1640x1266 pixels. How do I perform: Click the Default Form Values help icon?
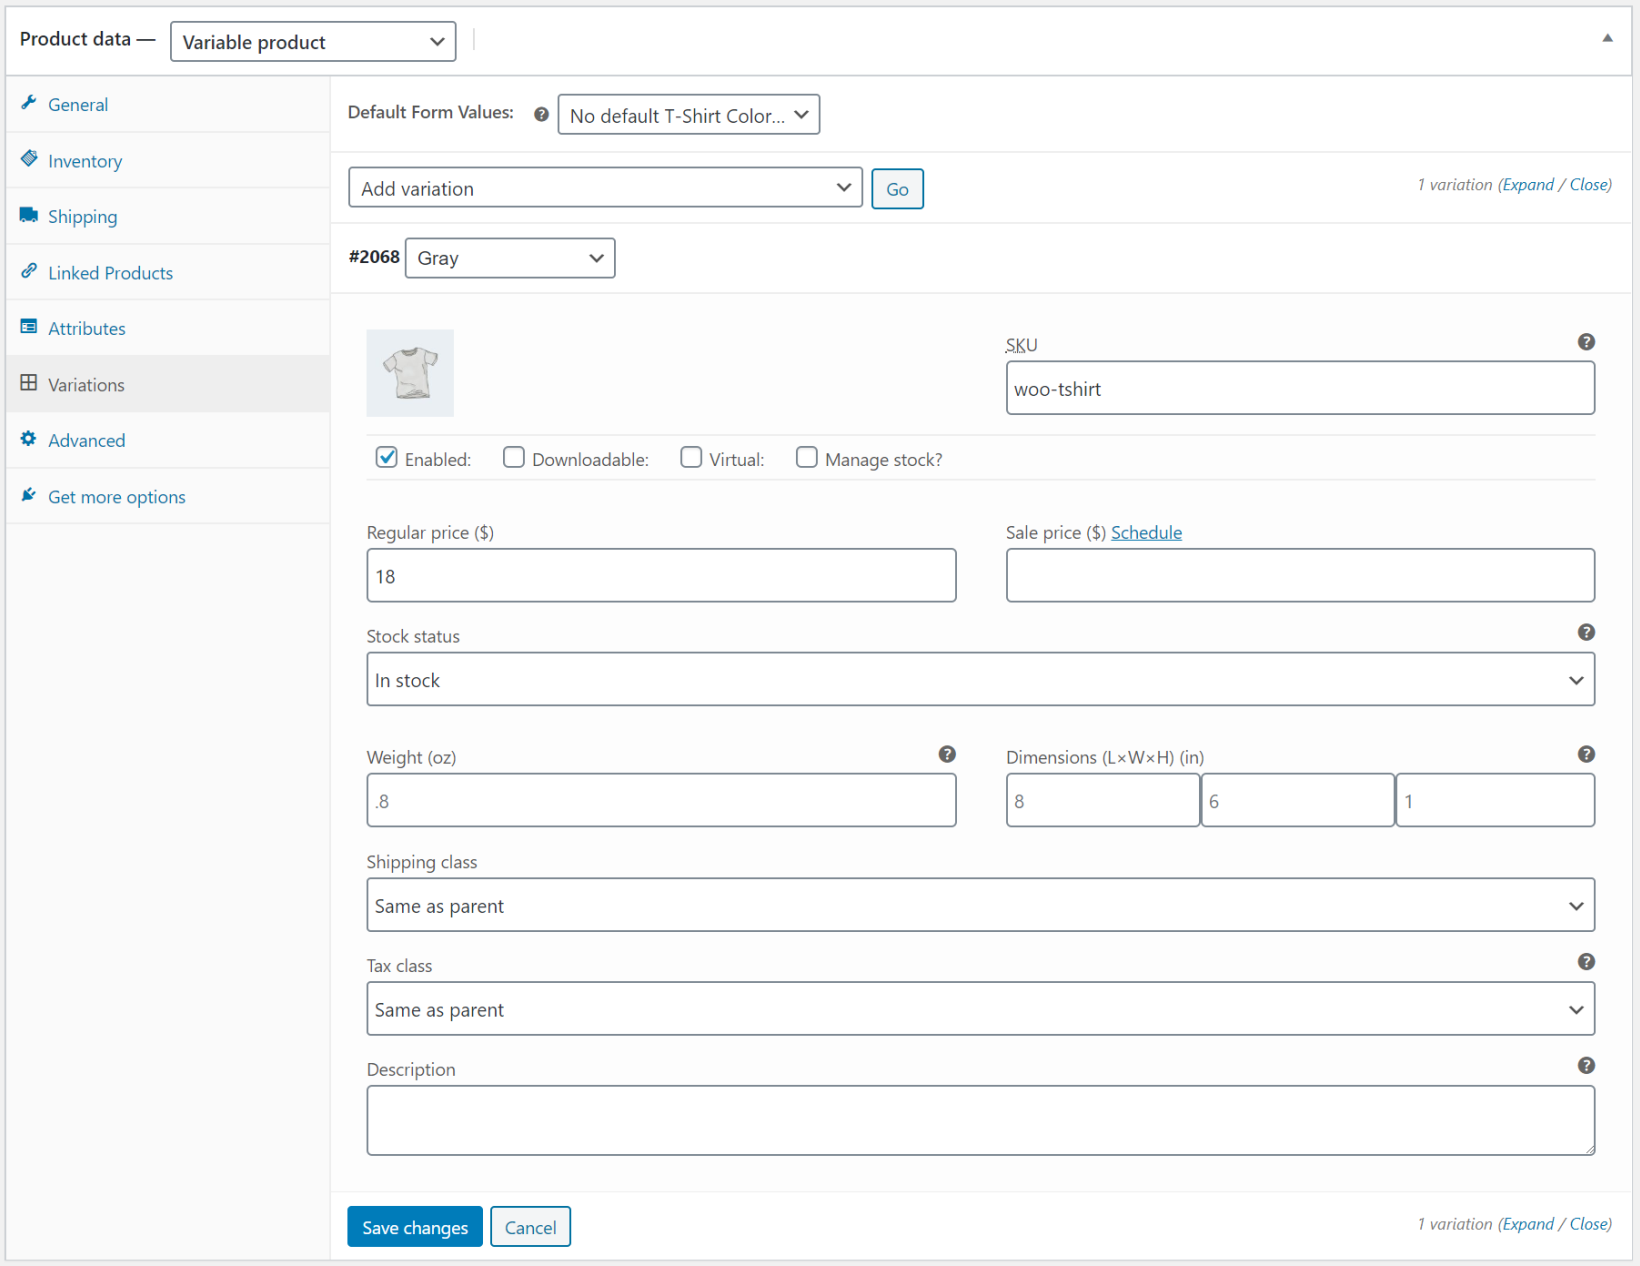click(541, 114)
